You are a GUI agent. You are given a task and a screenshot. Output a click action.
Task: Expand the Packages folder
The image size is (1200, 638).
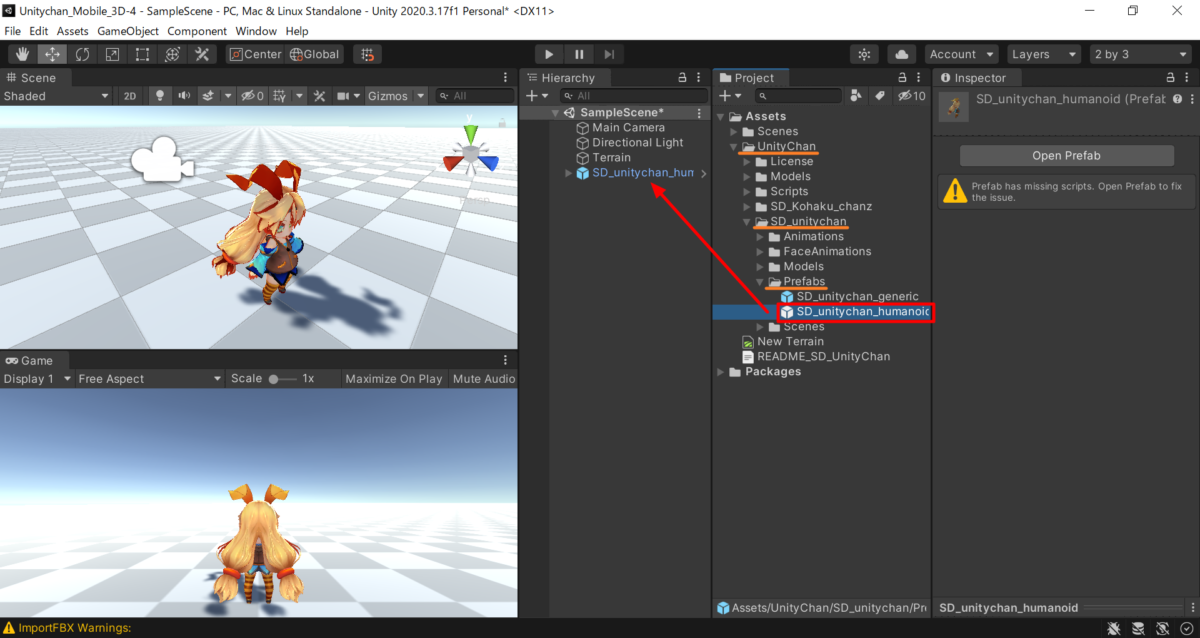721,372
